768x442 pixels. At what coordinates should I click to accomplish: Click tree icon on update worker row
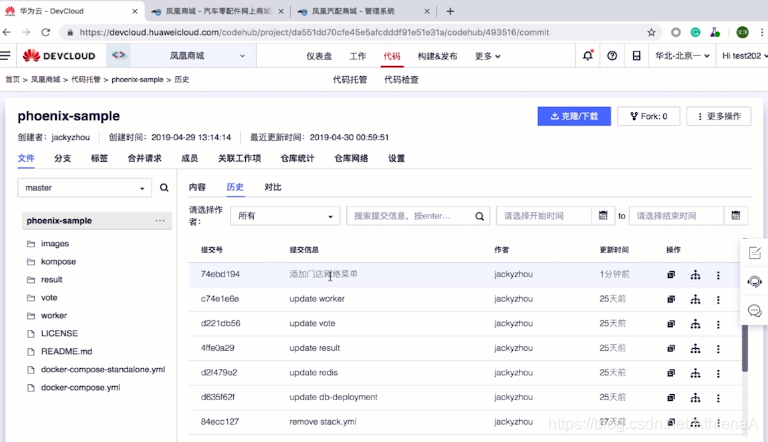coord(695,299)
